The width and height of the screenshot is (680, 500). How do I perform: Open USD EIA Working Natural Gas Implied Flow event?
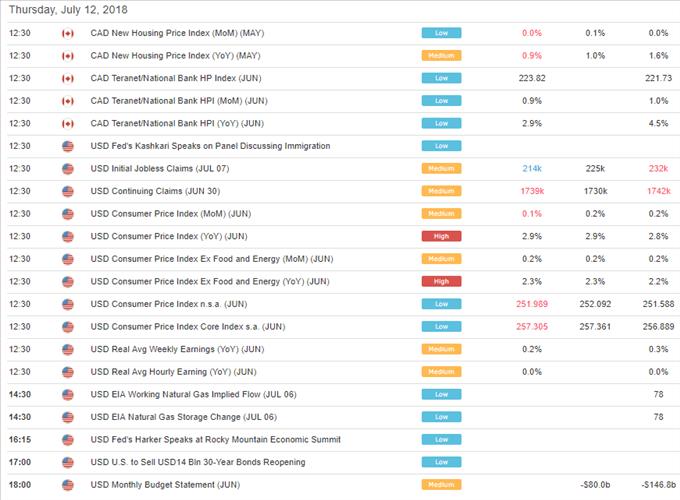click(194, 394)
